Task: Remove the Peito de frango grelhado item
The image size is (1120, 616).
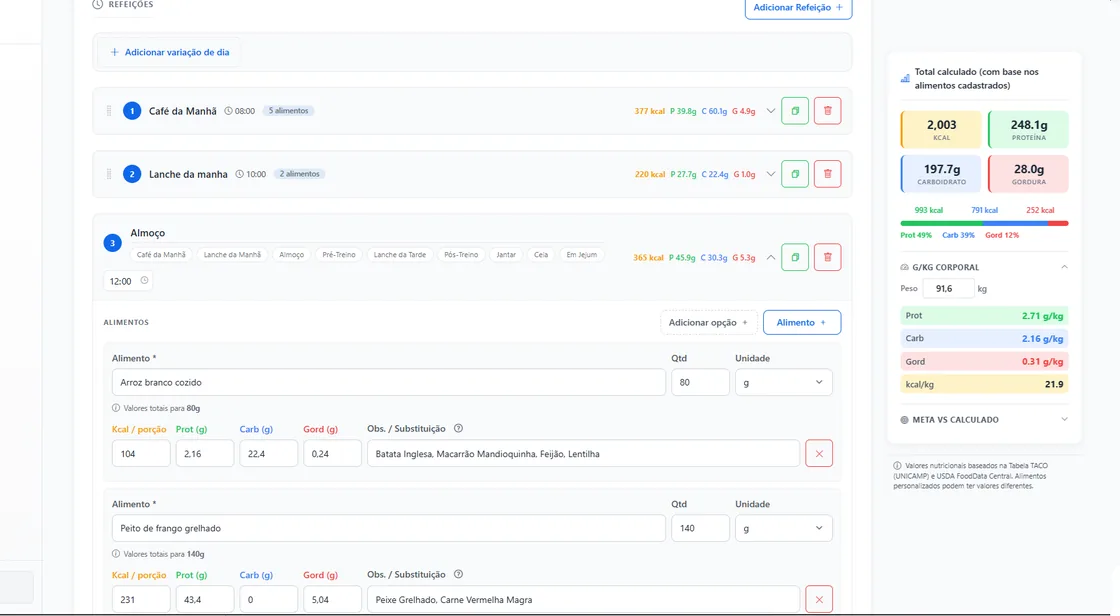Action: (x=819, y=600)
